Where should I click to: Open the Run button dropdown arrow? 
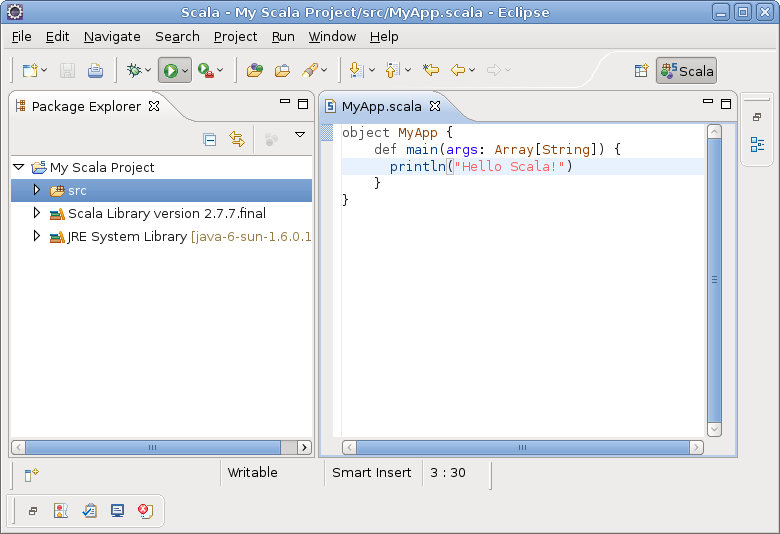tap(185, 70)
